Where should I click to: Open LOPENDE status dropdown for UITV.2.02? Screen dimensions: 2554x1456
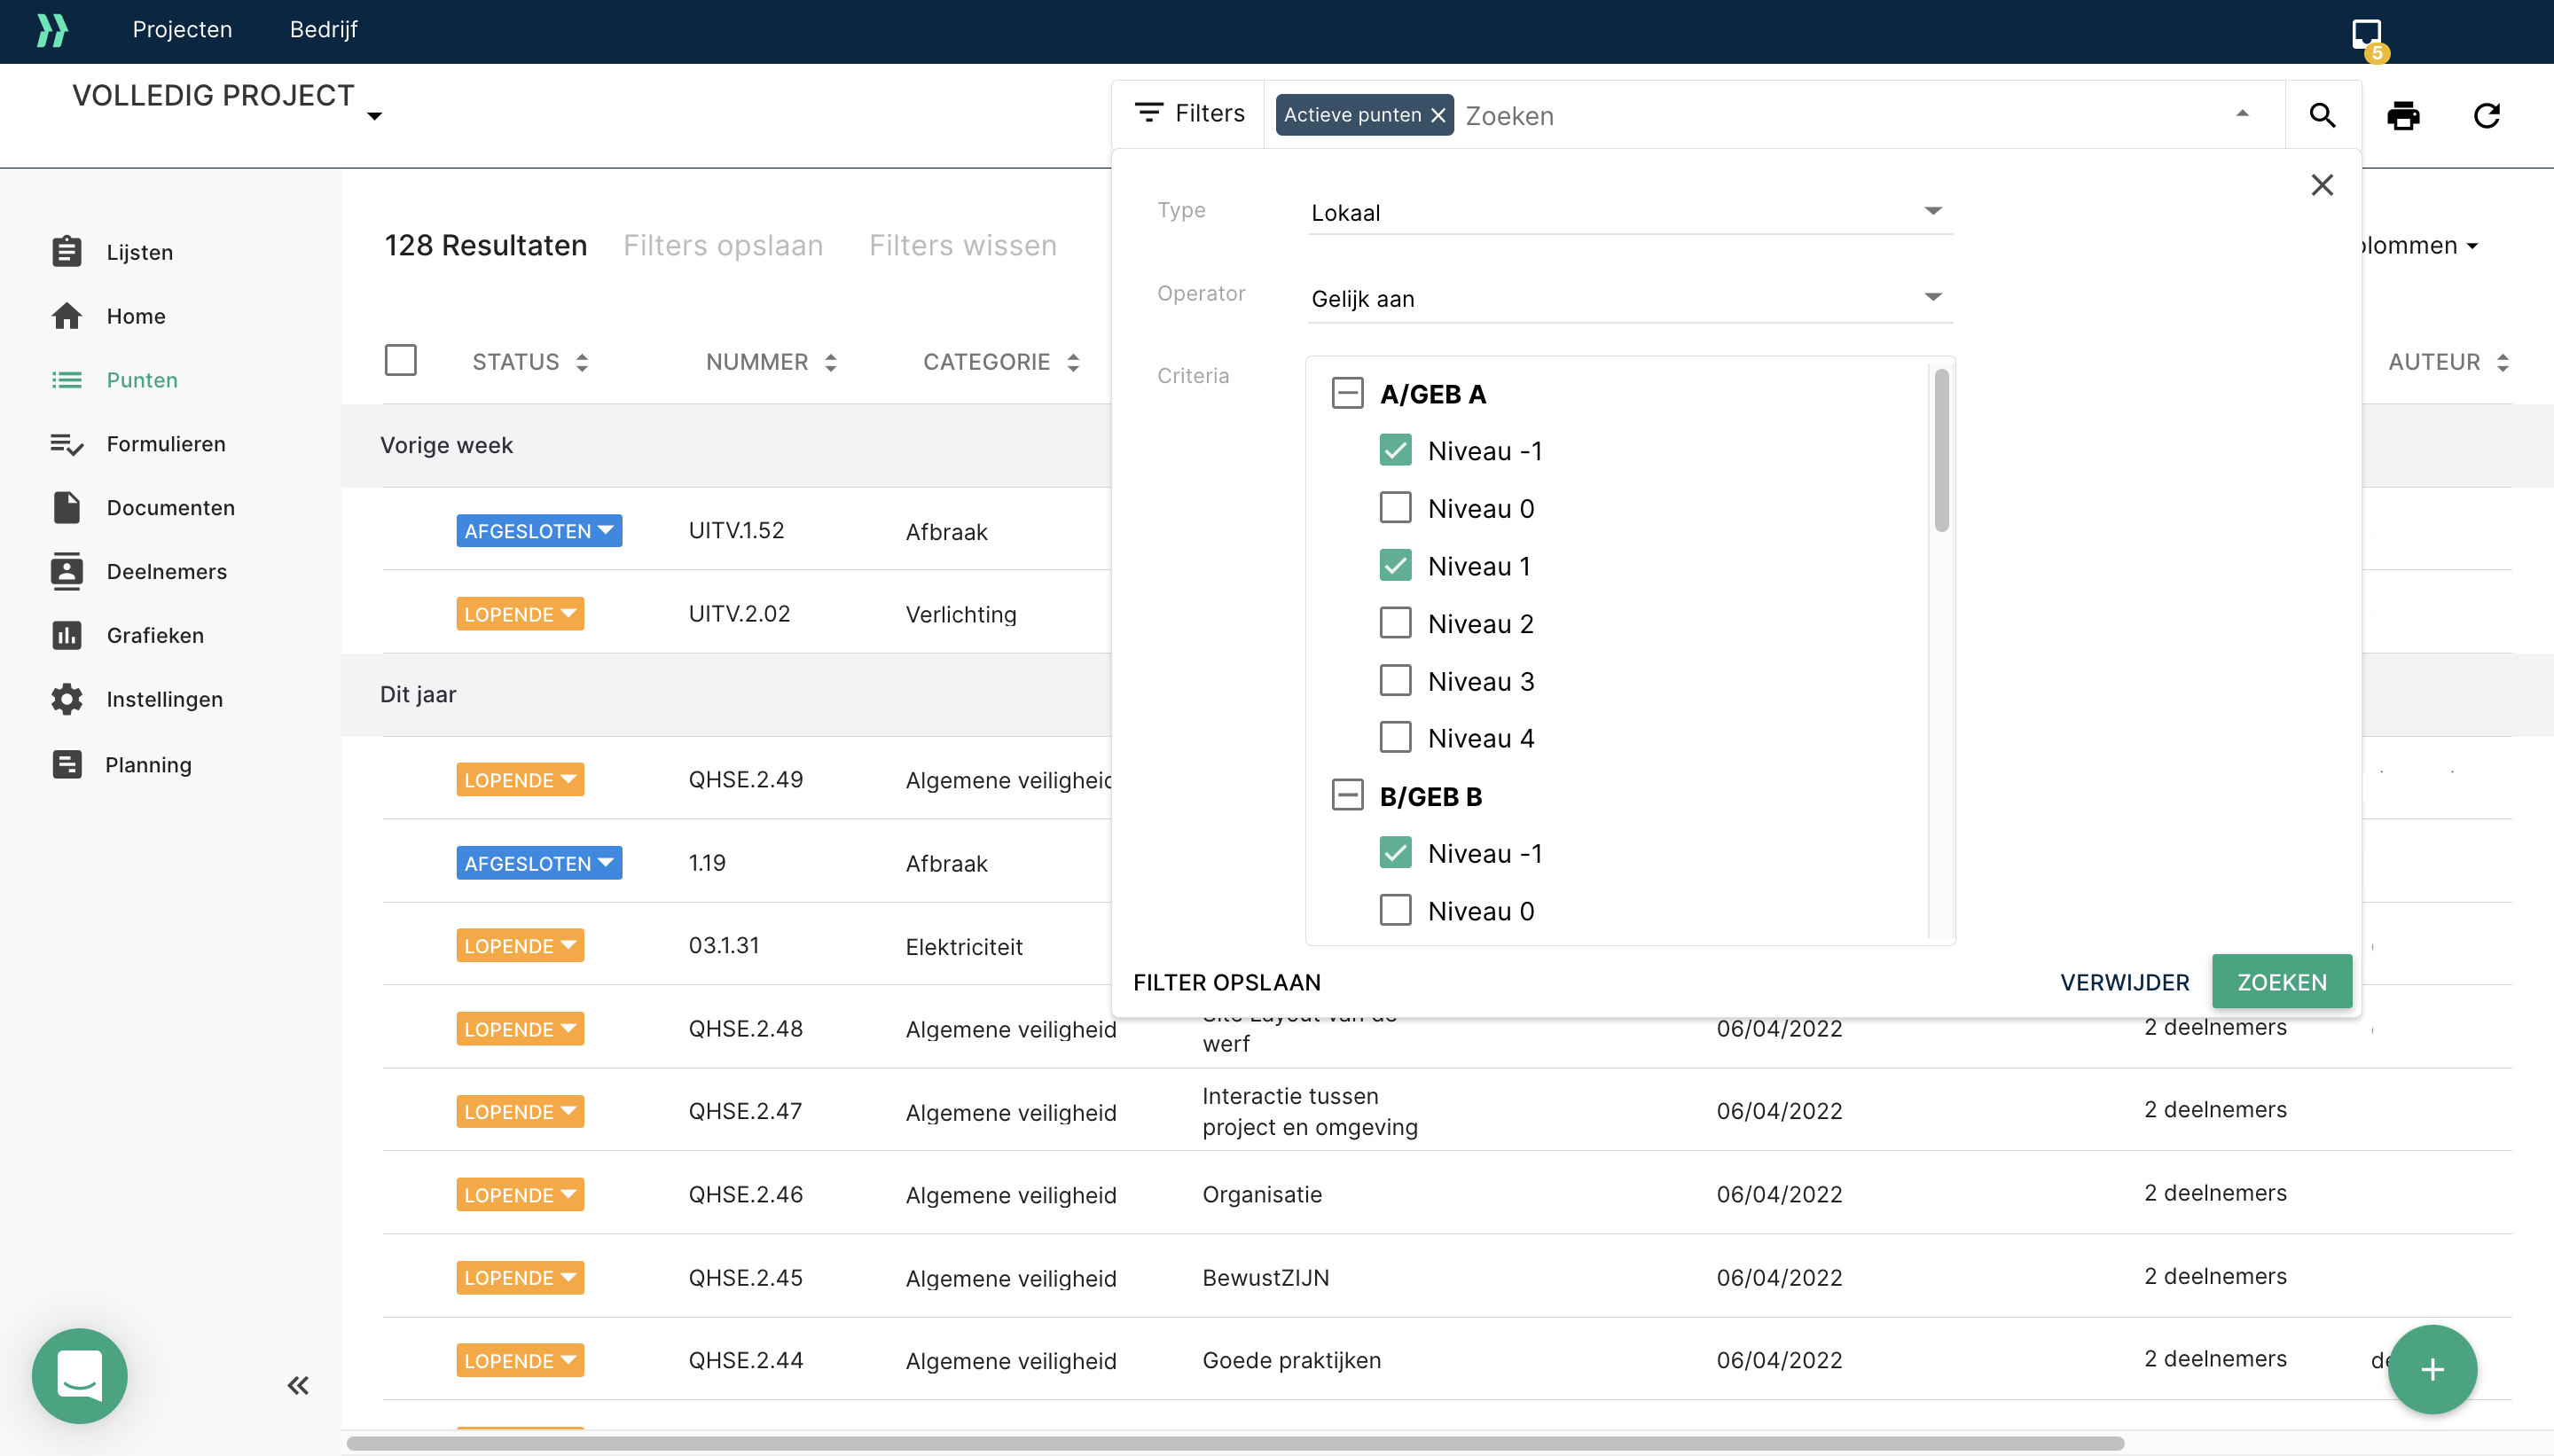[x=520, y=613]
